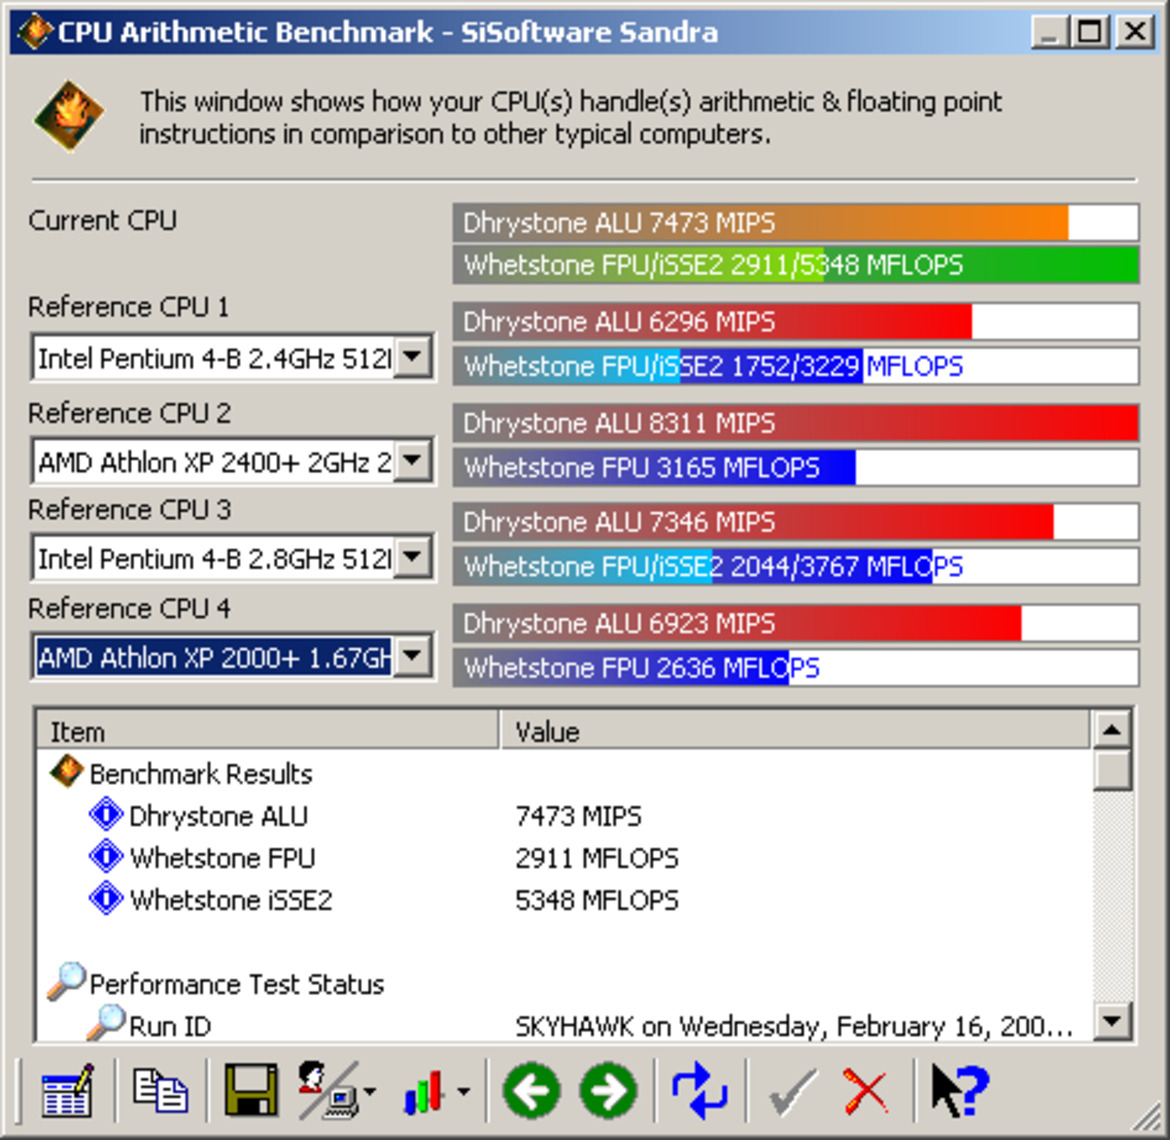The image size is (1170, 1140).
Task: Click the What's This help cursor icon
Action: [959, 1091]
